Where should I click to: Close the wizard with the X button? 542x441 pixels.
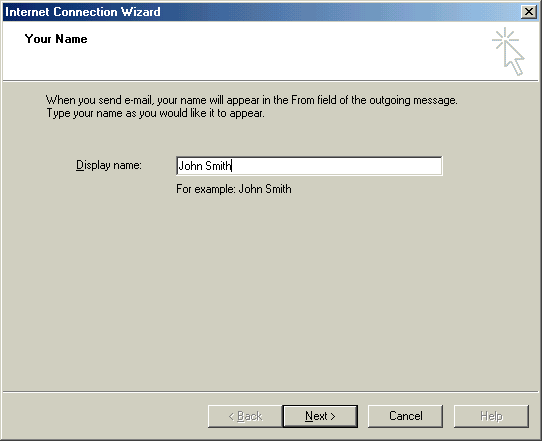pyautogui.click(x=529, y=12)
